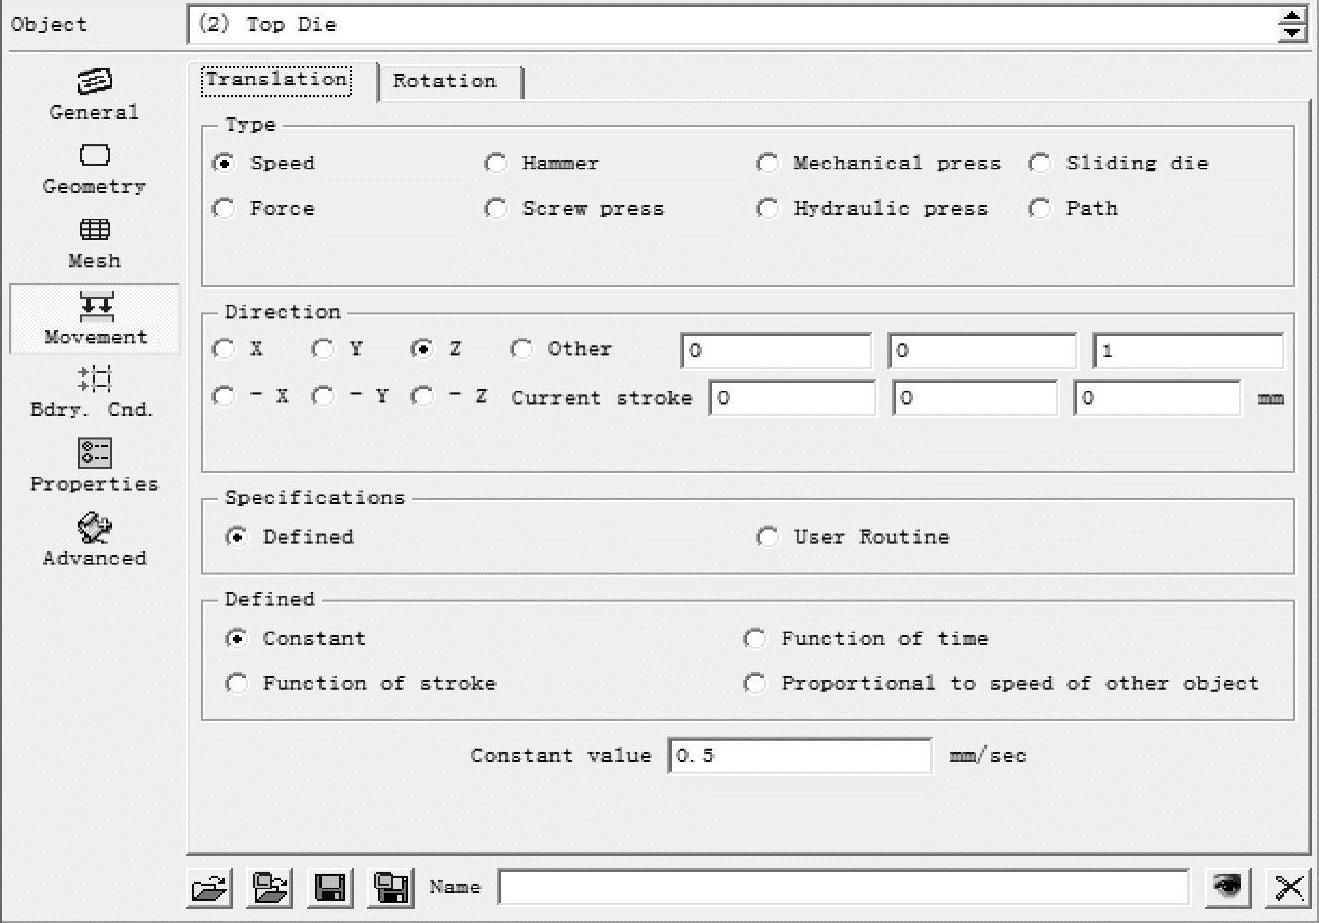Image resolution: width=1319 pixels, height=923 pixels.
Task: Click the single floppy disk save icon
Action: coord(330,887)
